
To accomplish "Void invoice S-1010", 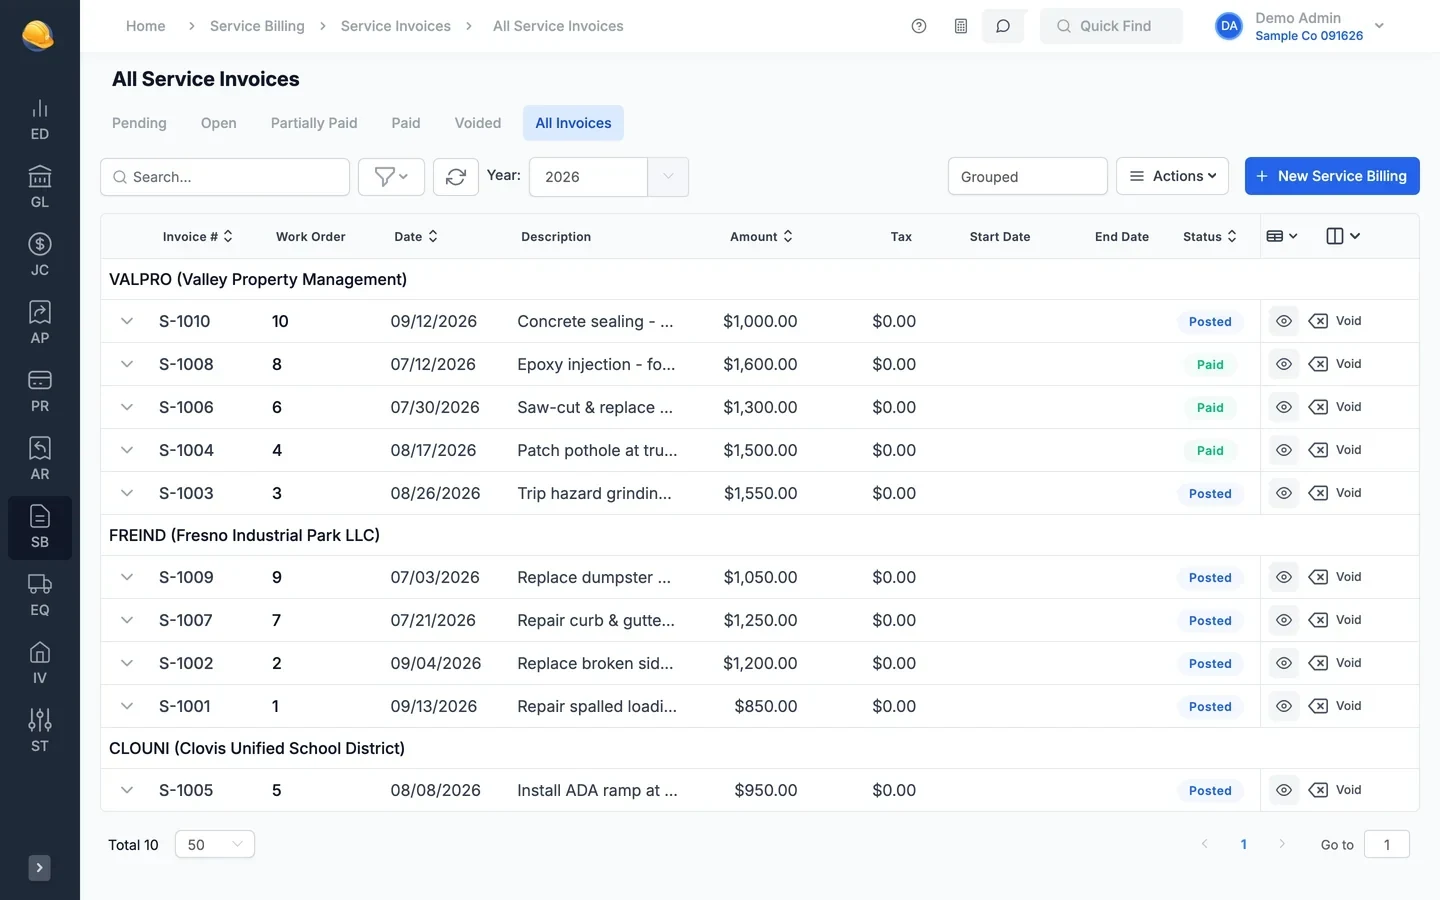I will coord(1336,321).
